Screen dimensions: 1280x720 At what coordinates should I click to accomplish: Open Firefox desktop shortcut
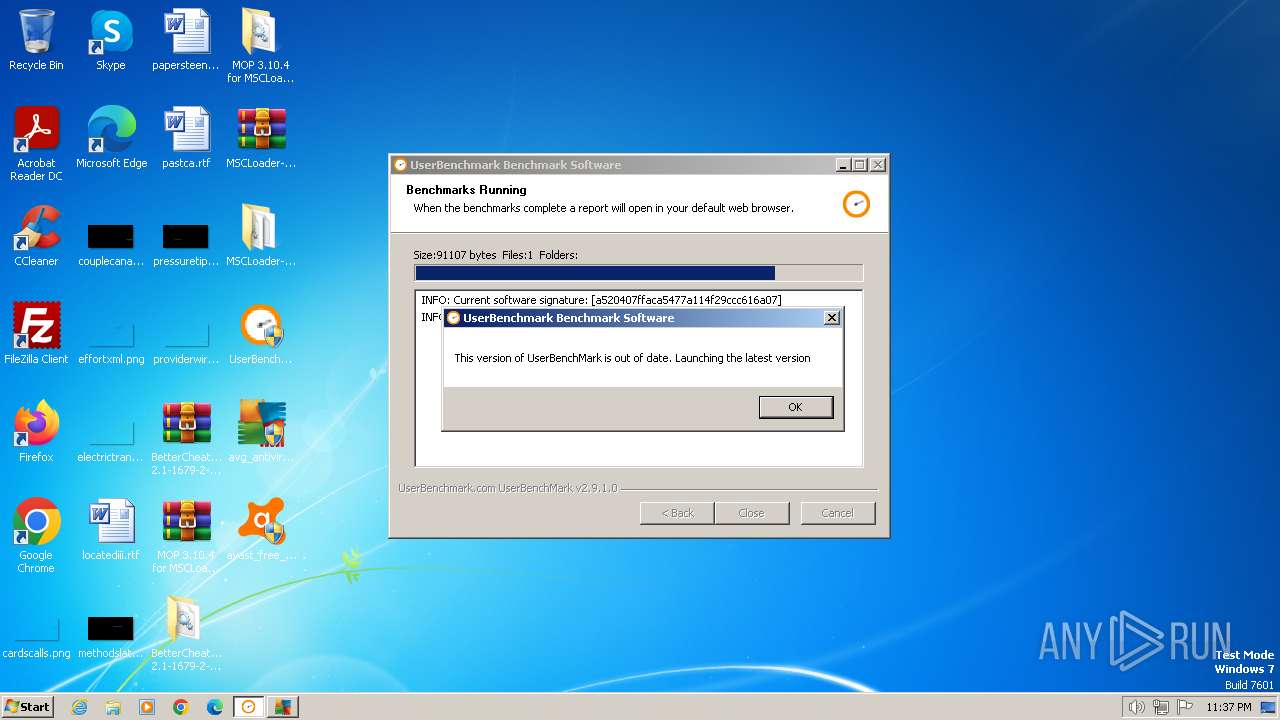[x=36, y=433]
